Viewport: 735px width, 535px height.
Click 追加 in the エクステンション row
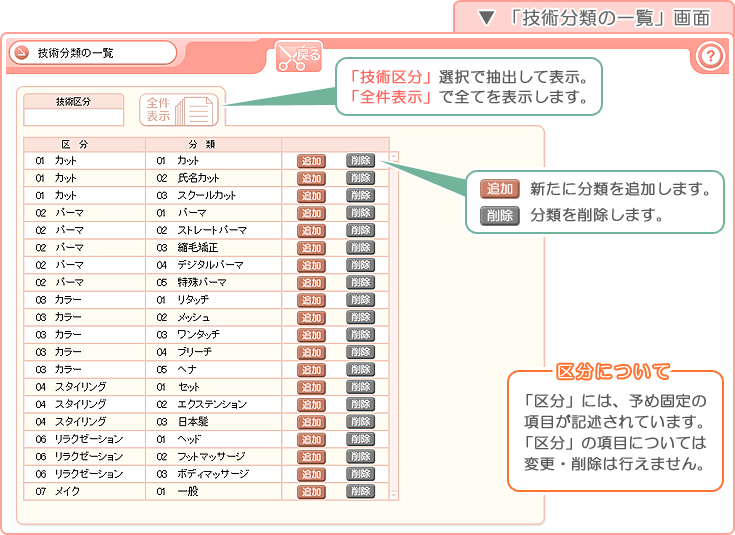click(311, 404)
